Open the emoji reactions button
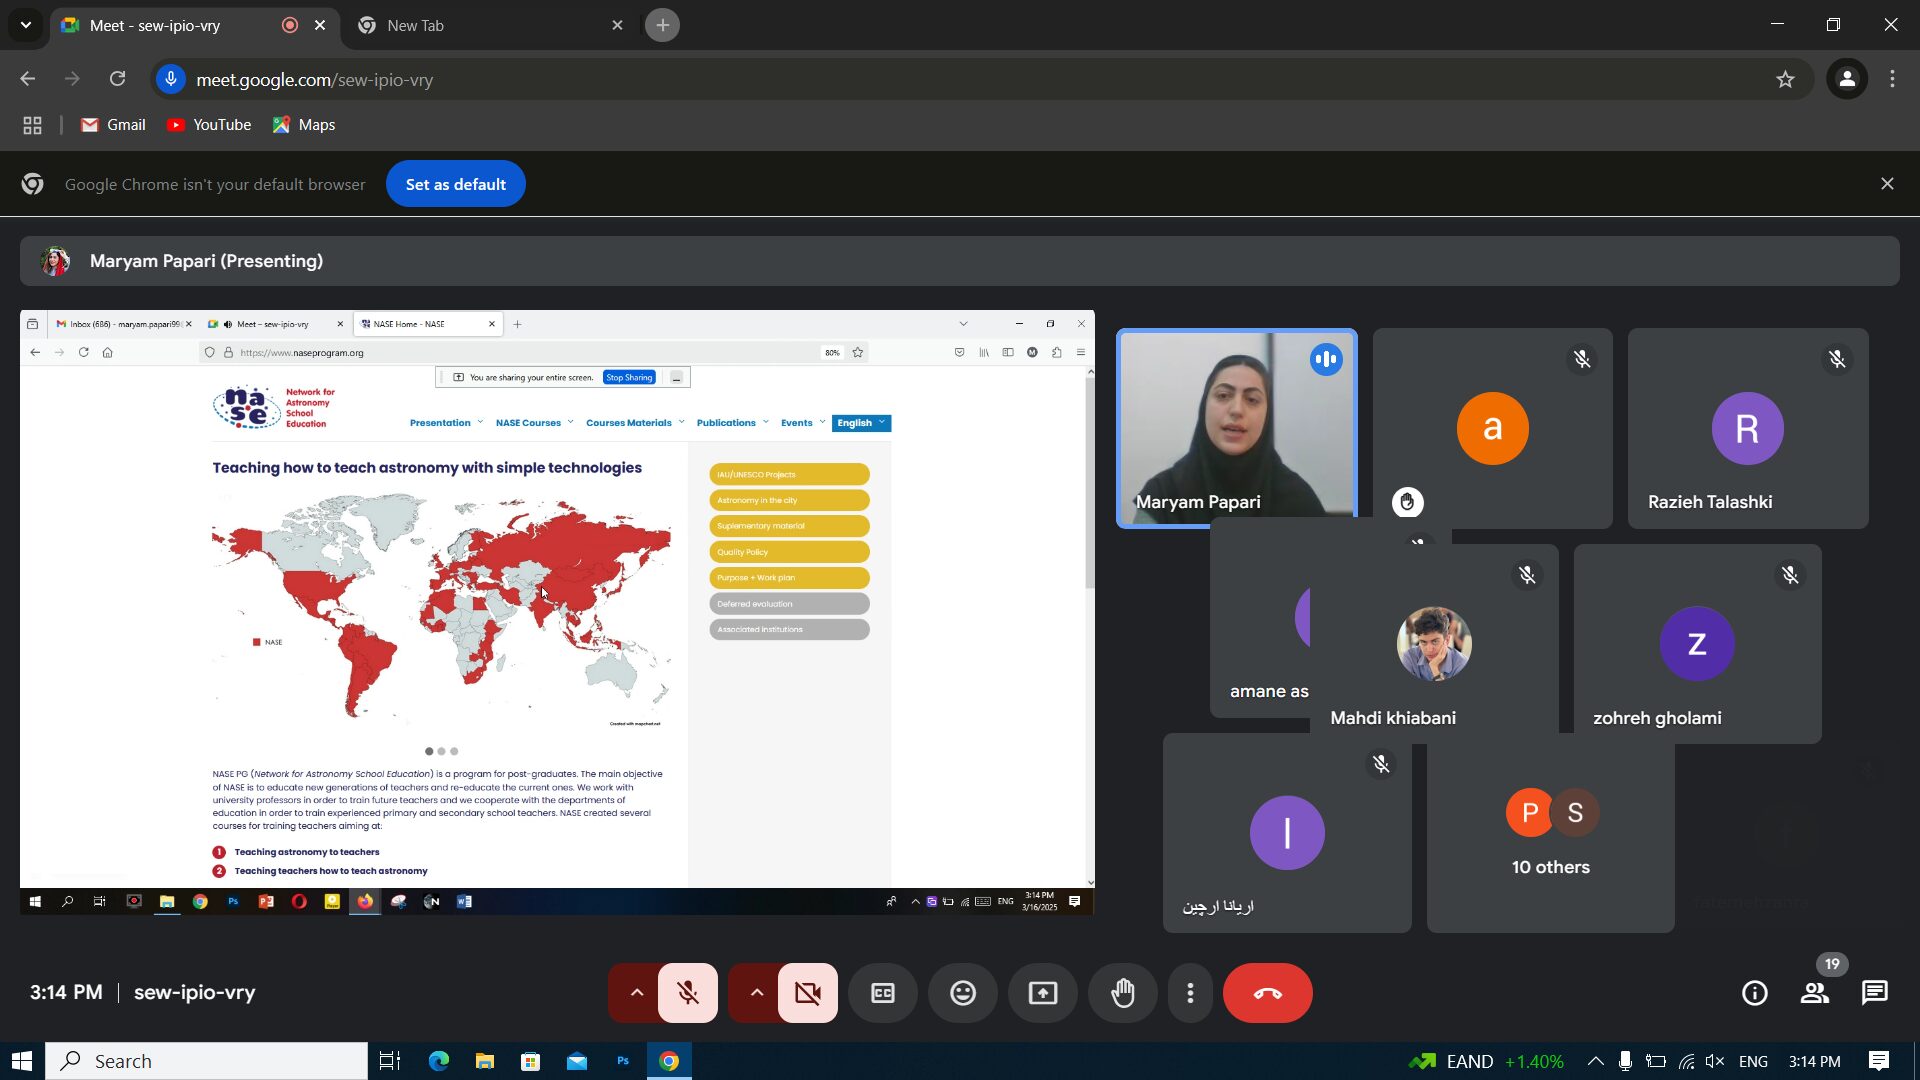This screenshot has height=1080, width=1920. (x=963, y=993)
